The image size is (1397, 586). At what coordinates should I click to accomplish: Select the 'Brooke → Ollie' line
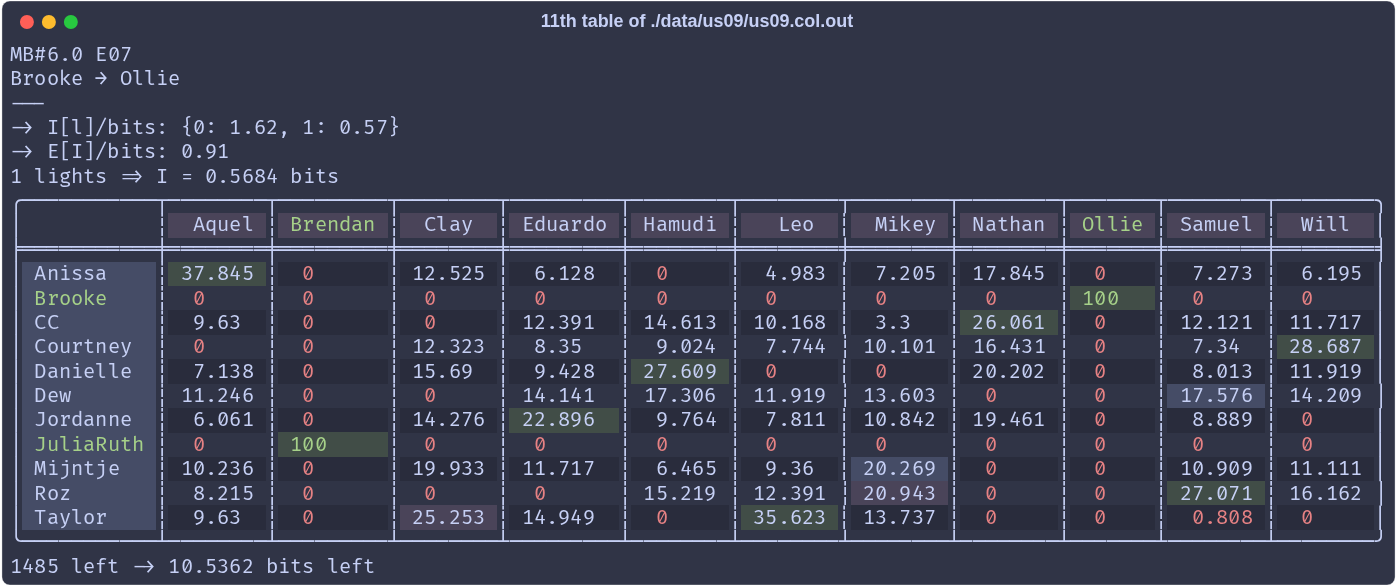pyautogui.click(x=95, y=78)
